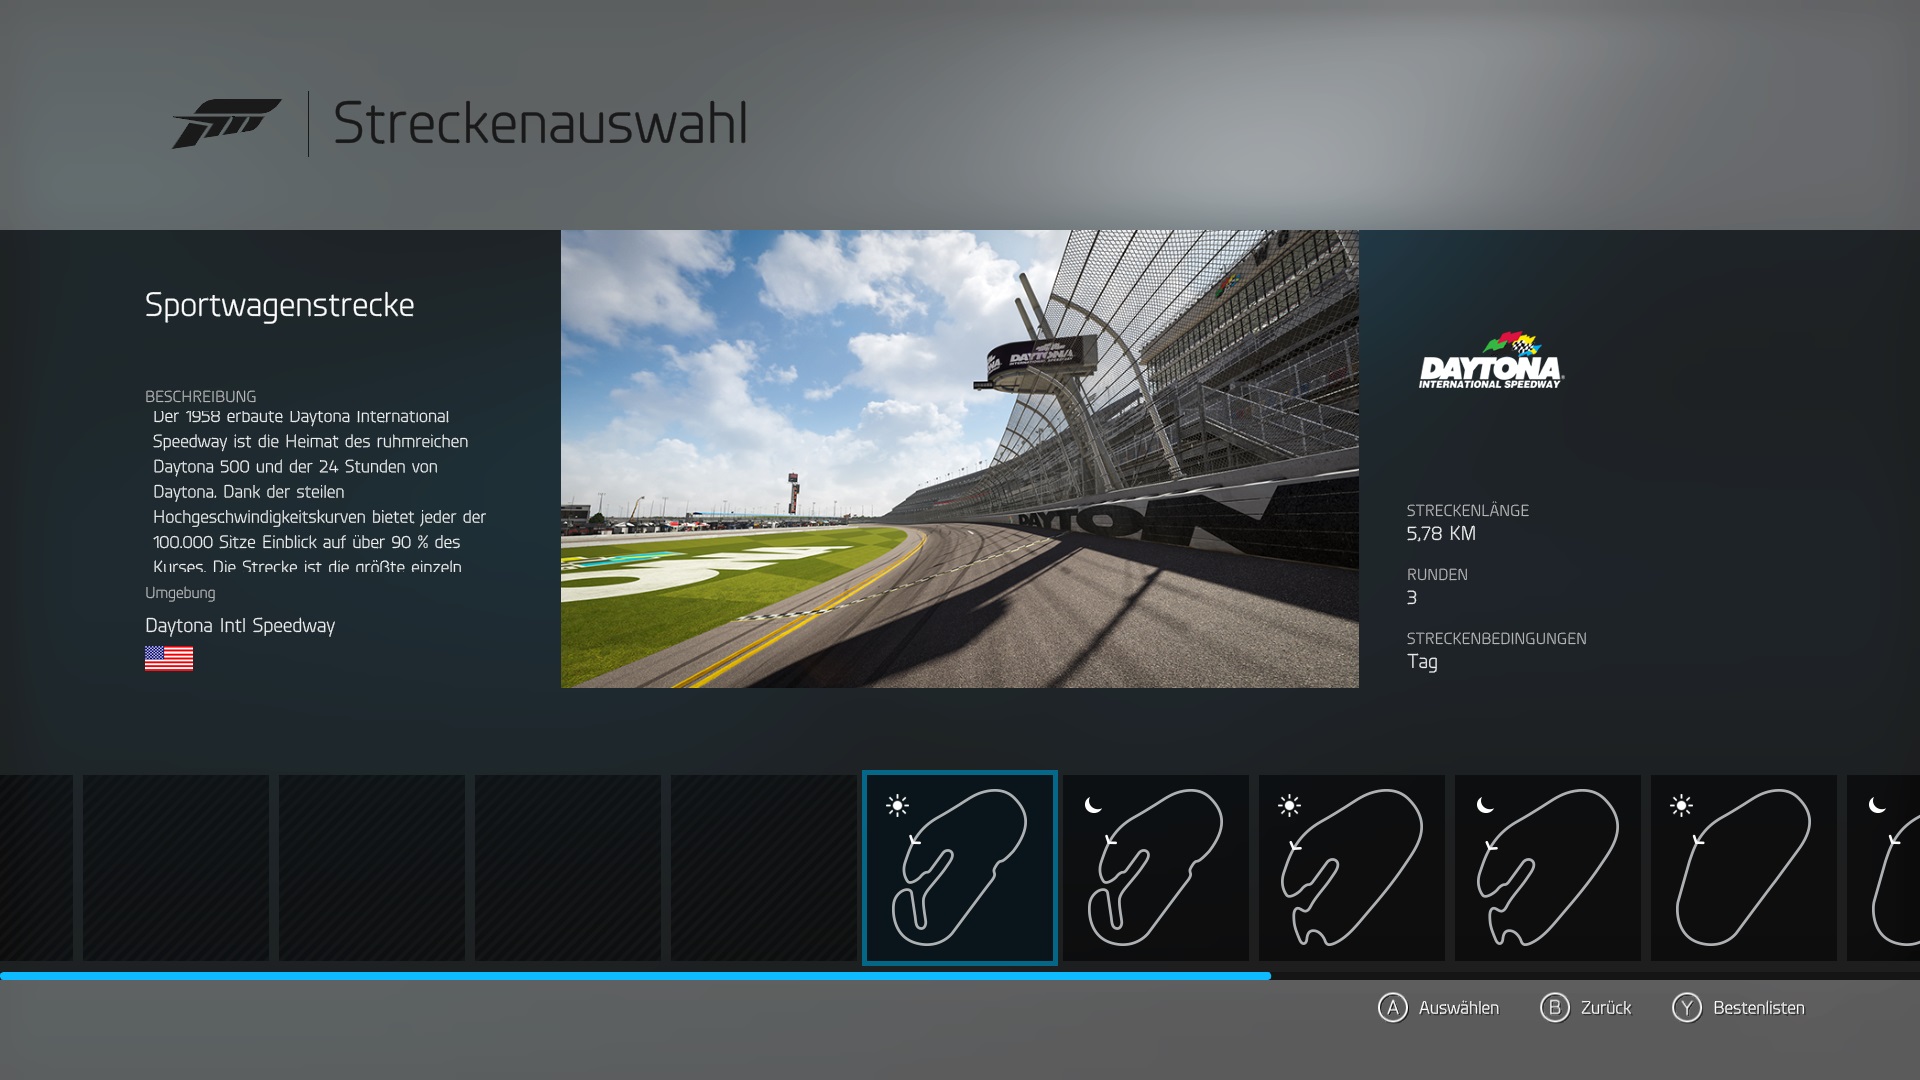Click the RUNDEN label
This screenshot has height=1080, width=1920.
(1437, 575)
